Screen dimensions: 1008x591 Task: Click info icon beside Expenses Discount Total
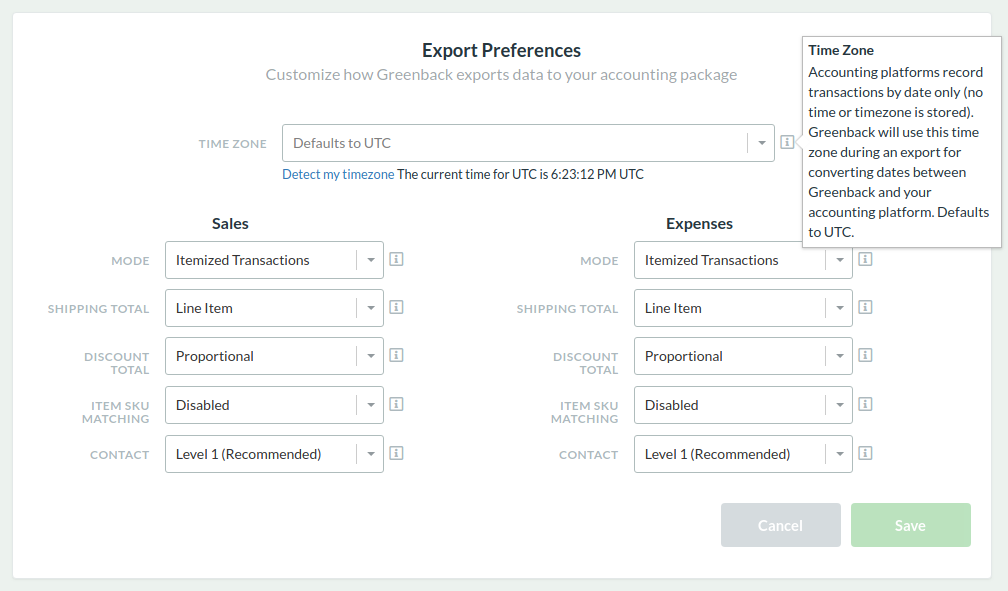click(x=865, y=355)
